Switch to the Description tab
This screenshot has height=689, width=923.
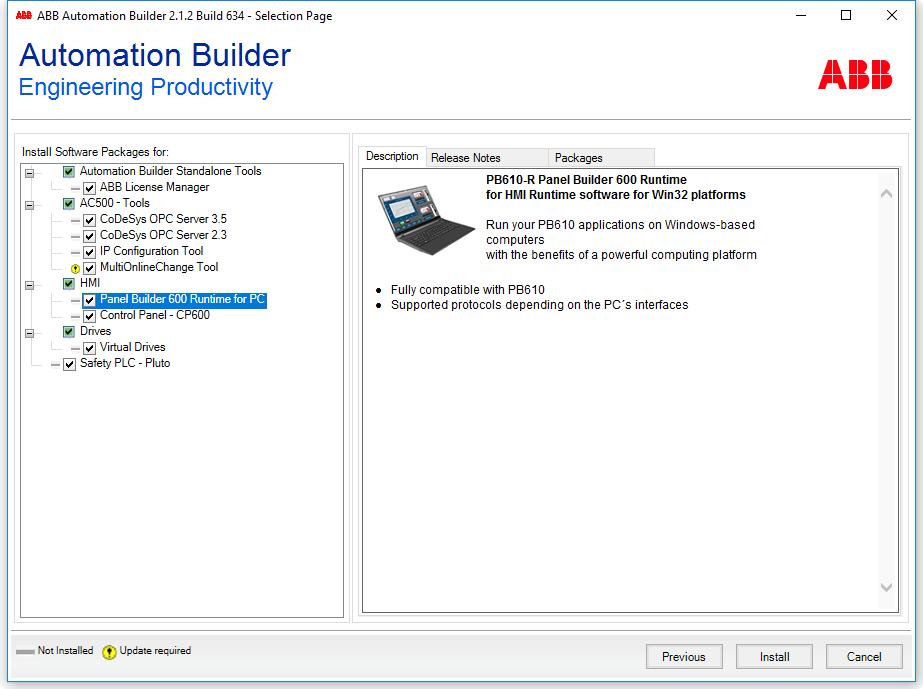[x=392, y=156]
